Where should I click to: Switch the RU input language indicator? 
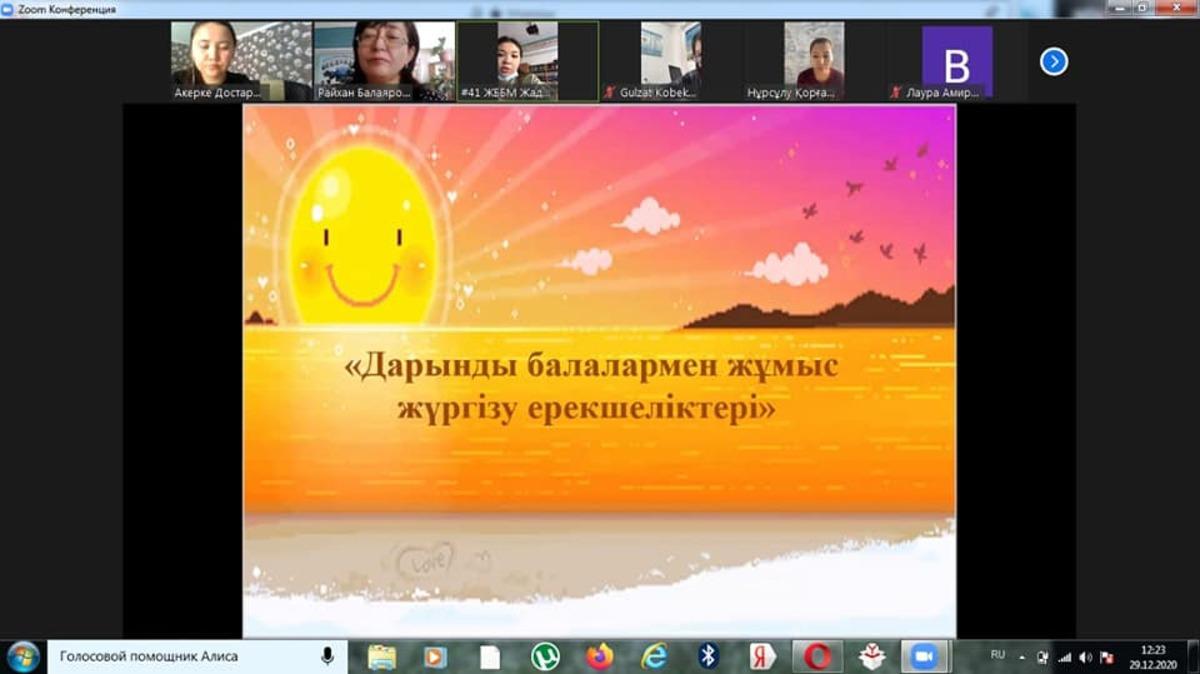click(997, 655)
